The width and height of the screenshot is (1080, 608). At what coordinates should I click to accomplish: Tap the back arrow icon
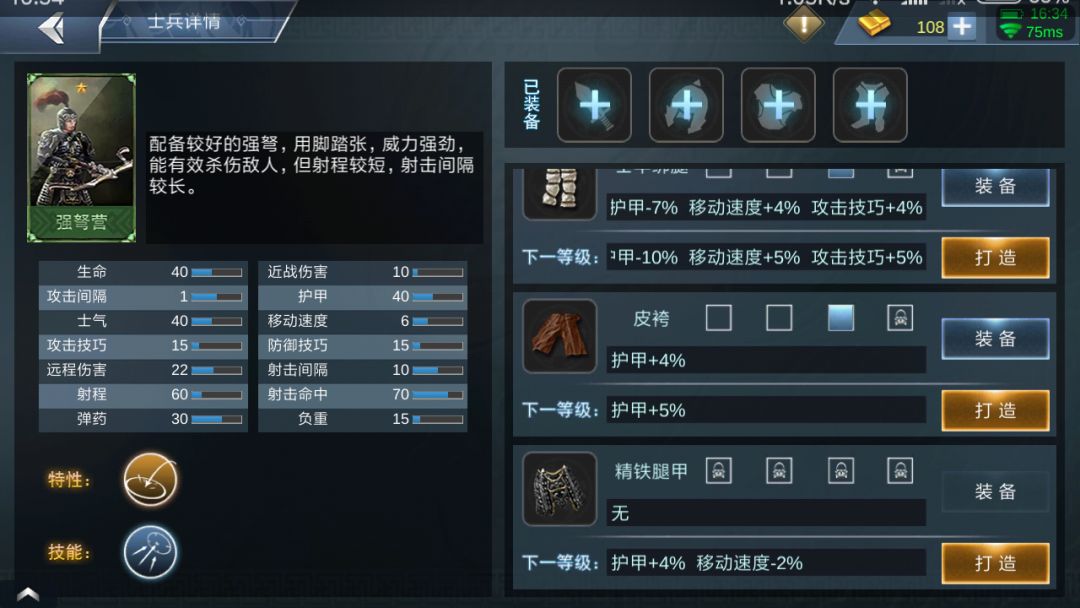(52, 29)
